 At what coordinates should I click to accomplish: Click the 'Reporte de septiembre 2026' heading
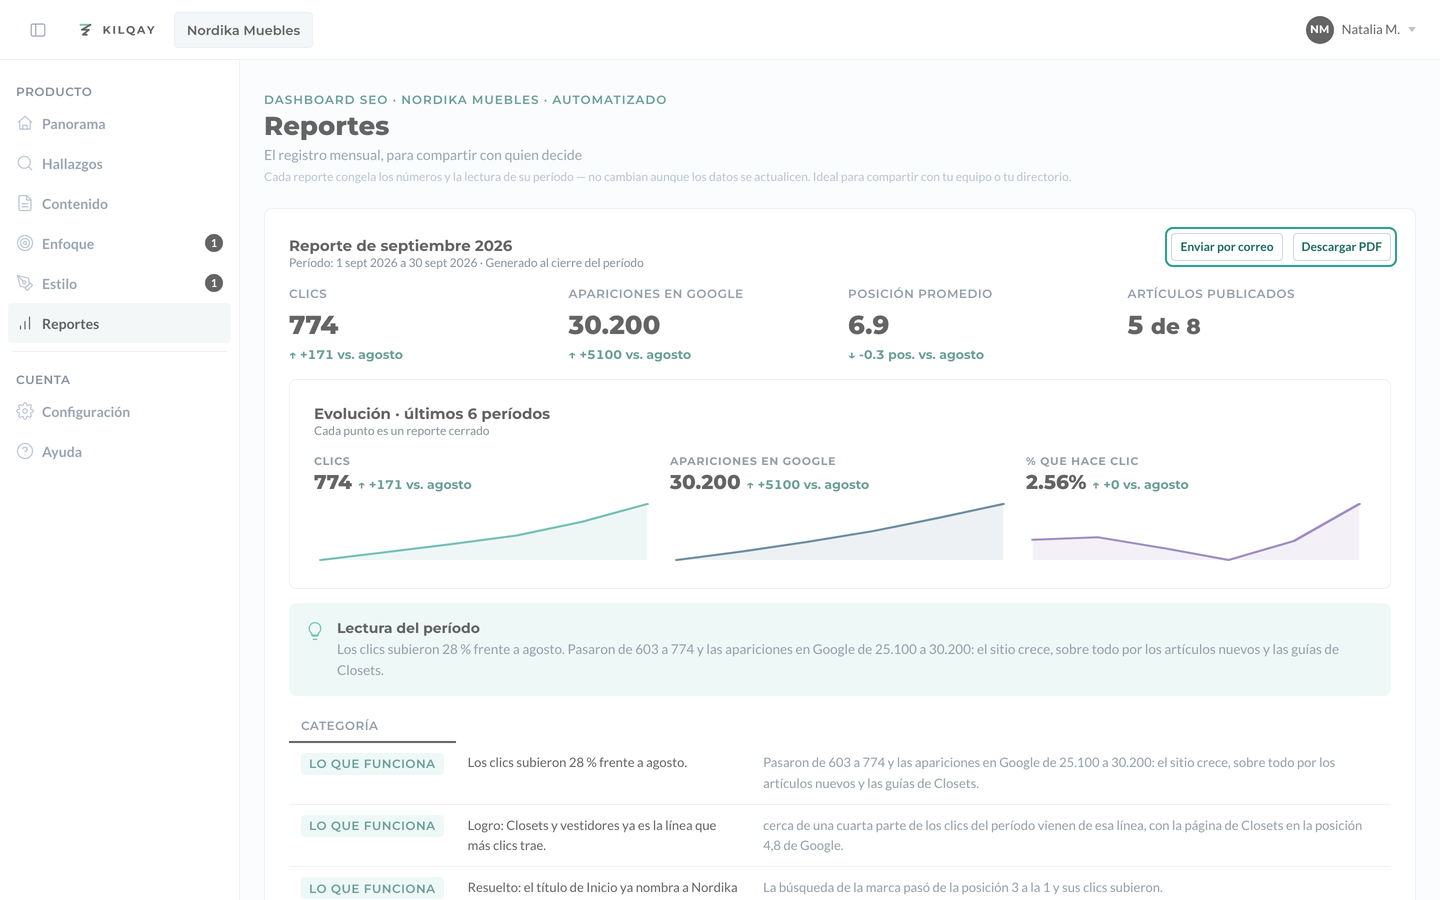[x=401, y=246]
